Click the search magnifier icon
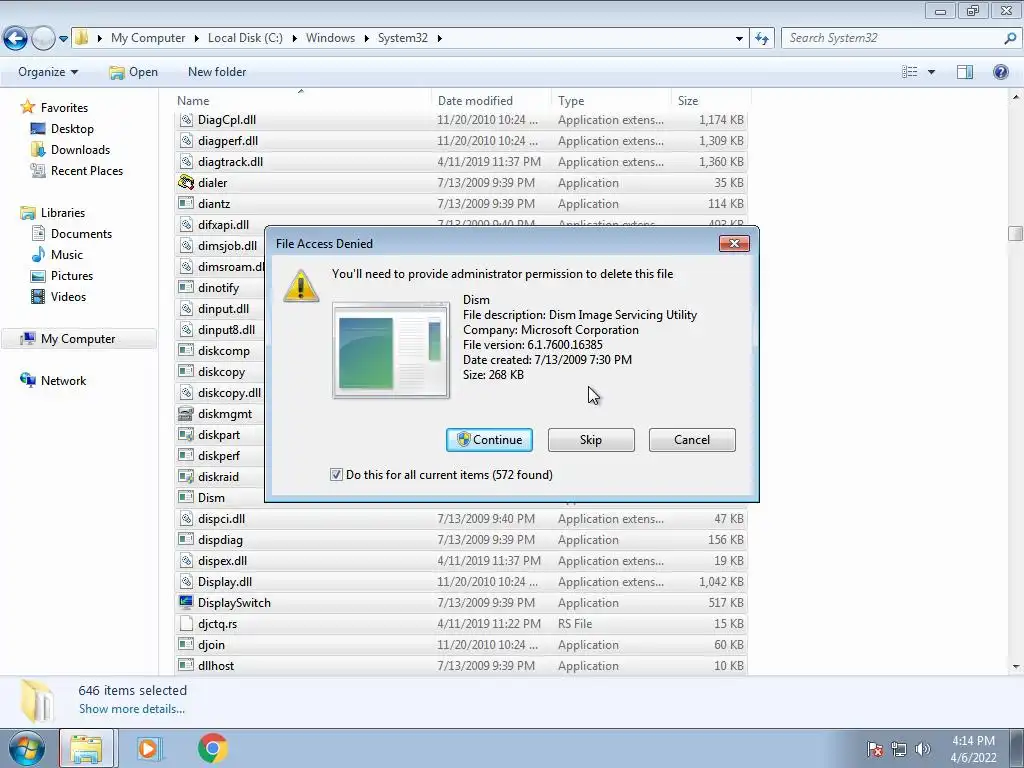1024x768 pixels. [1010, 38]
